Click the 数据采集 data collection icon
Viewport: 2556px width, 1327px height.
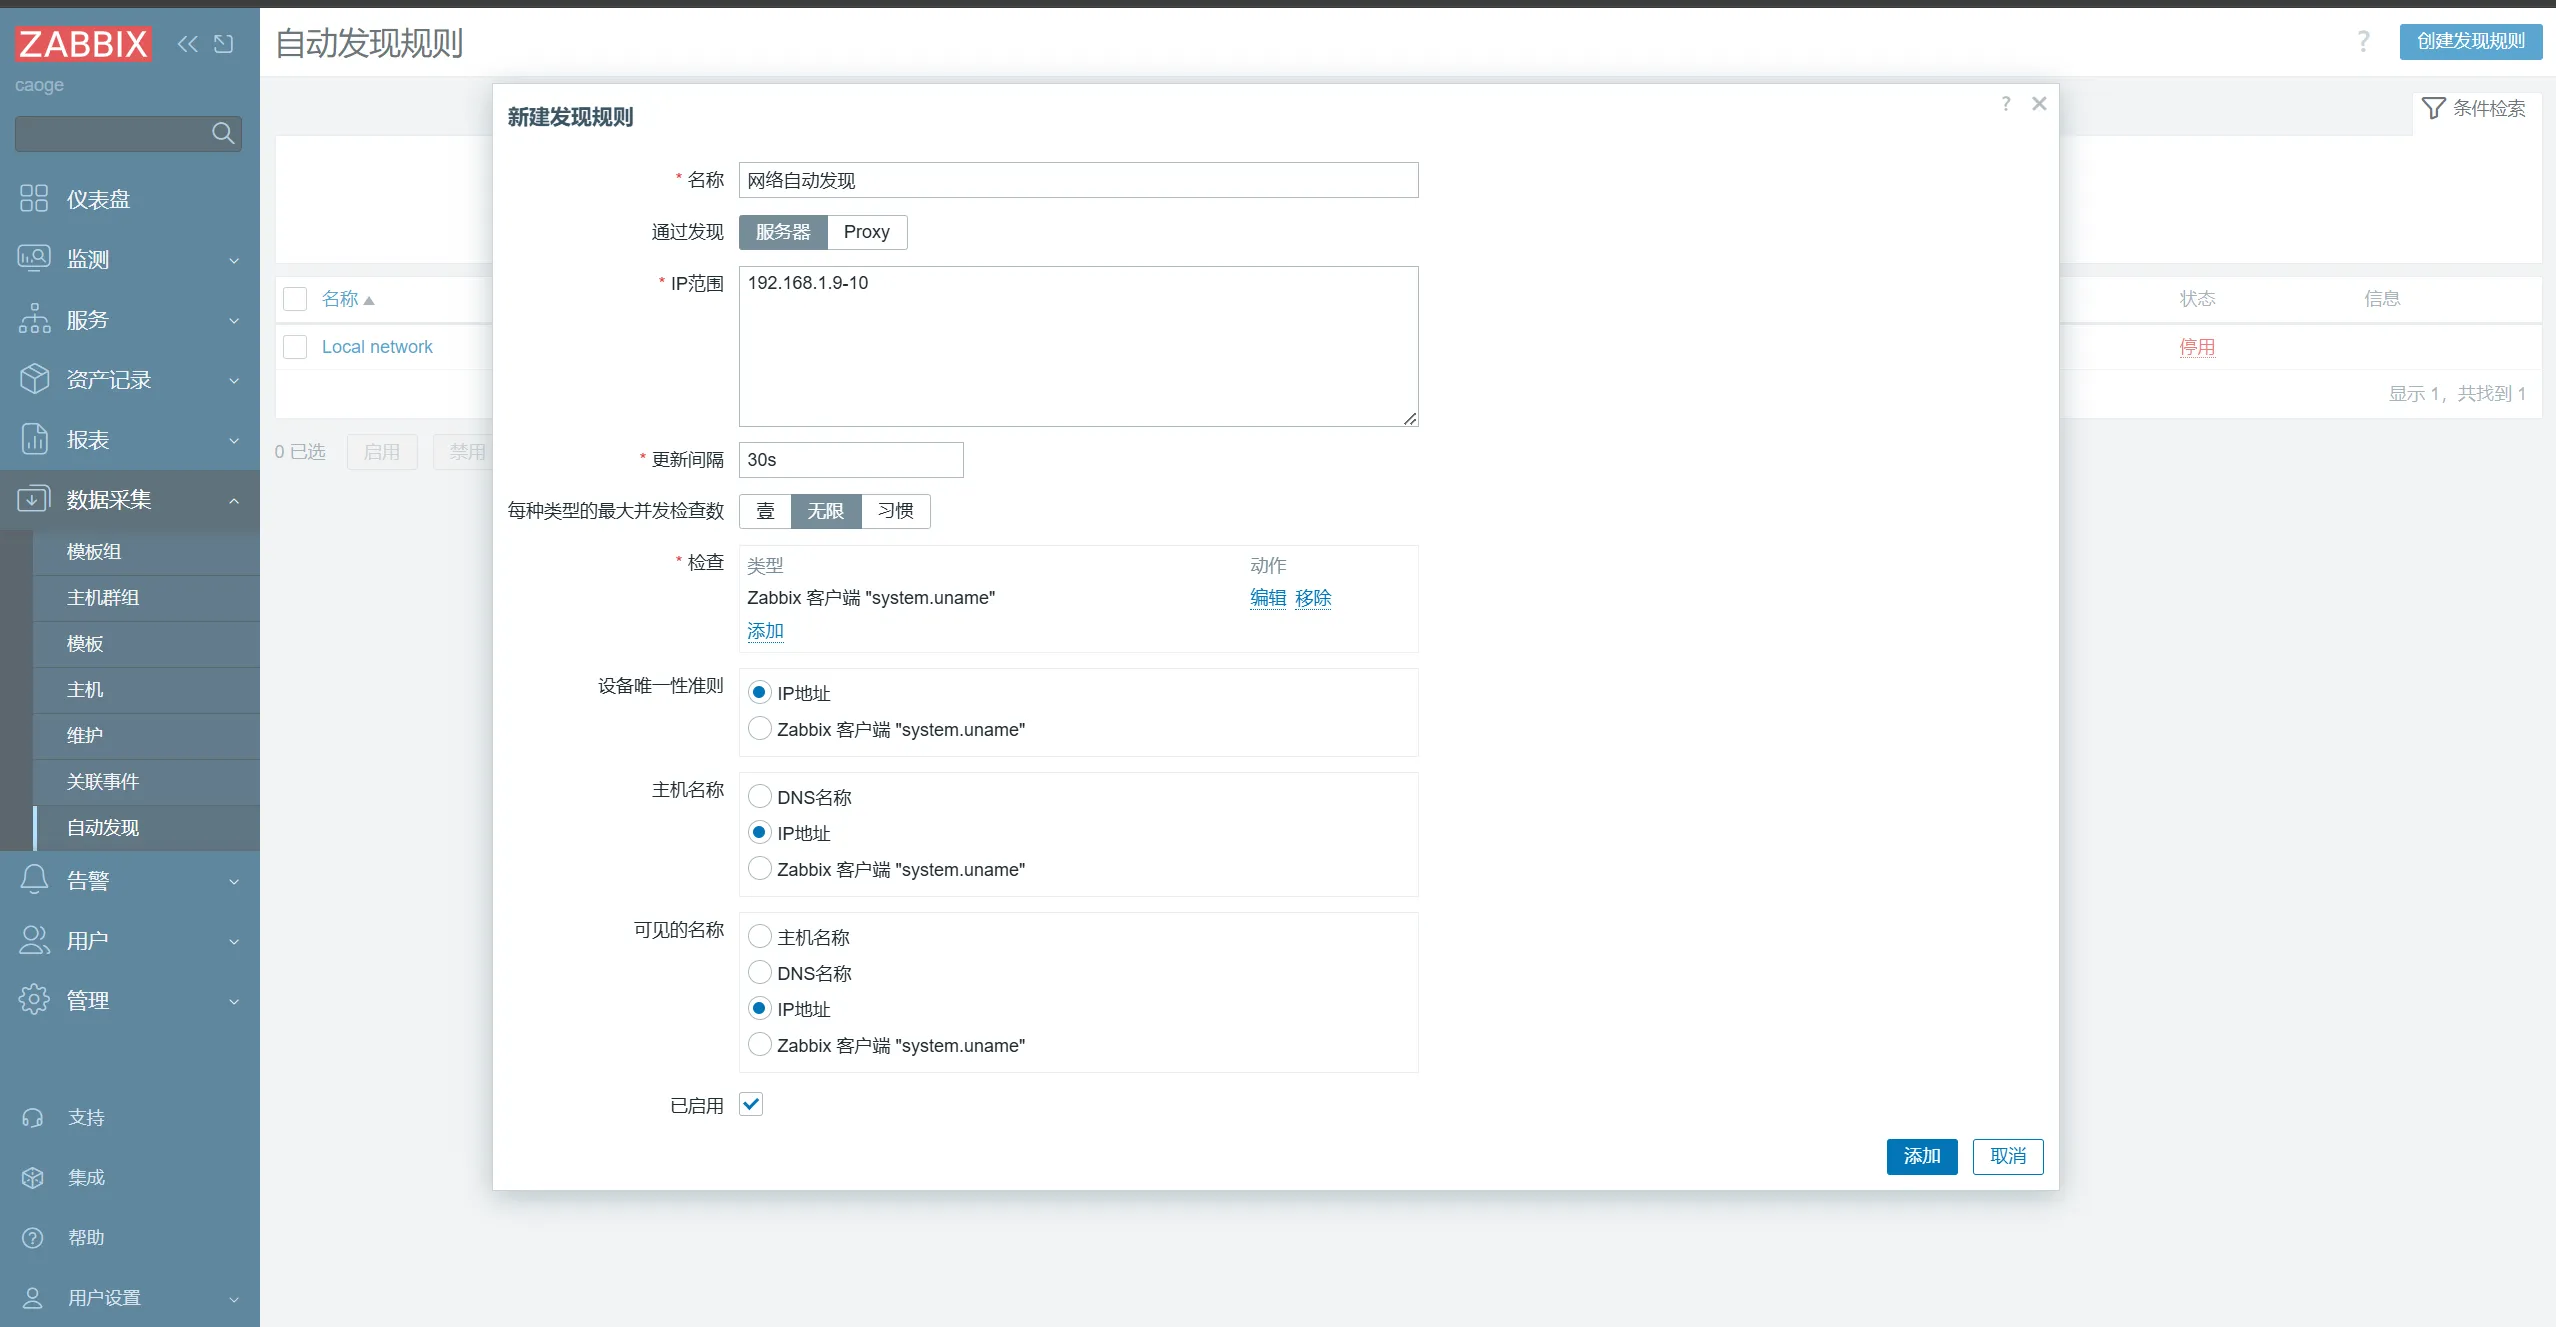[34, 498]
